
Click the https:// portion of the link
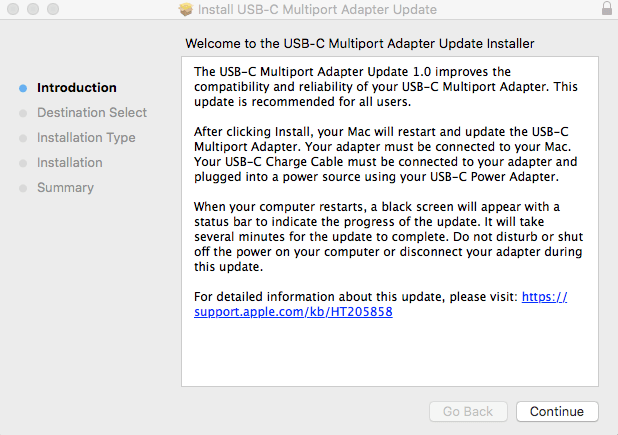(x=545, y=297)
